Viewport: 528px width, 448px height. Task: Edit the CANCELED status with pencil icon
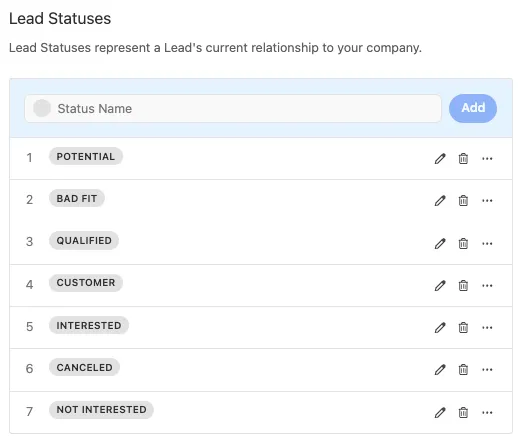(x=440, y=370)
